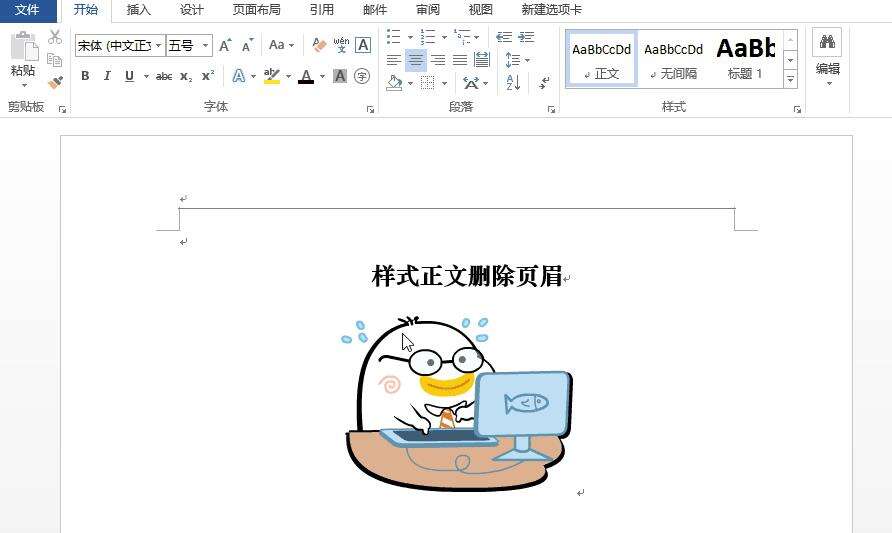Expand the styles gallery more button
Image resolution: width=892 pixels, height=533 pixels.
coord(790,79)
